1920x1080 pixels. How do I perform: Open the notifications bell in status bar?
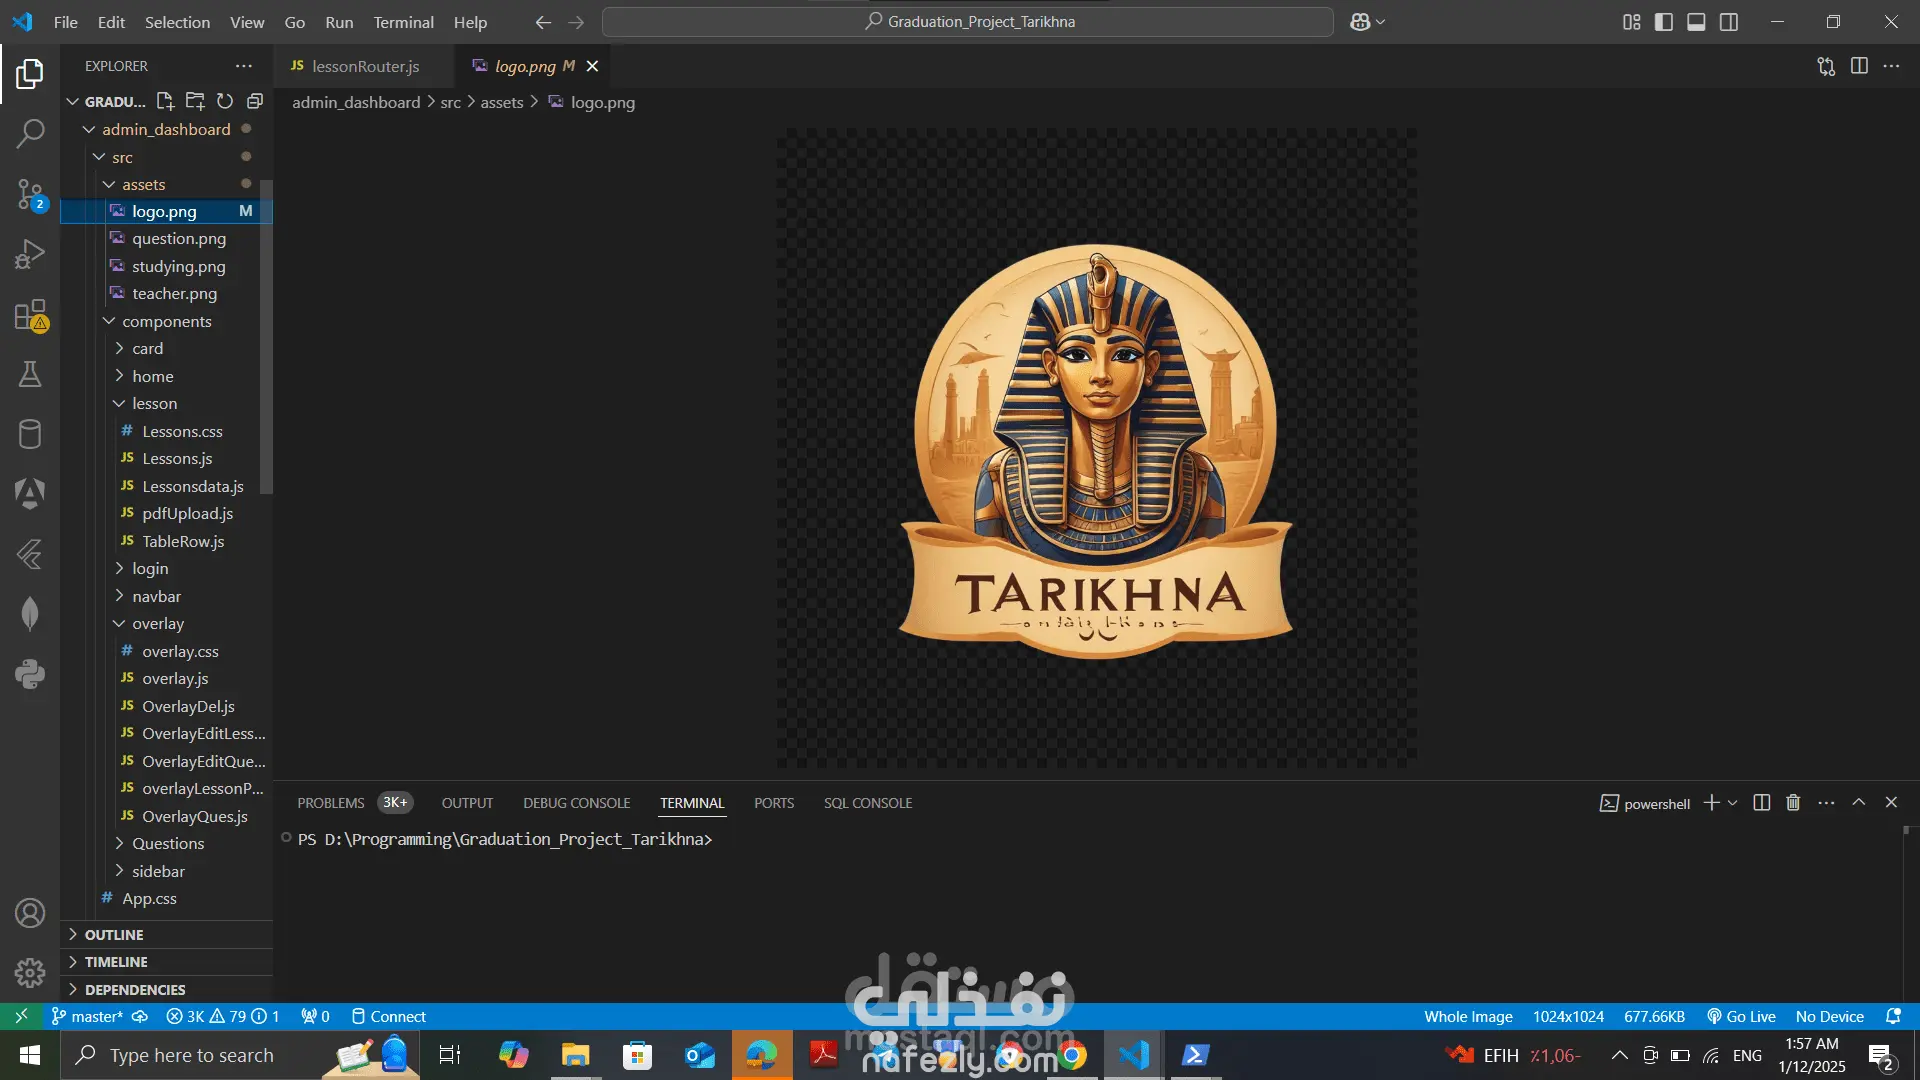[x=1893, y=1017]
